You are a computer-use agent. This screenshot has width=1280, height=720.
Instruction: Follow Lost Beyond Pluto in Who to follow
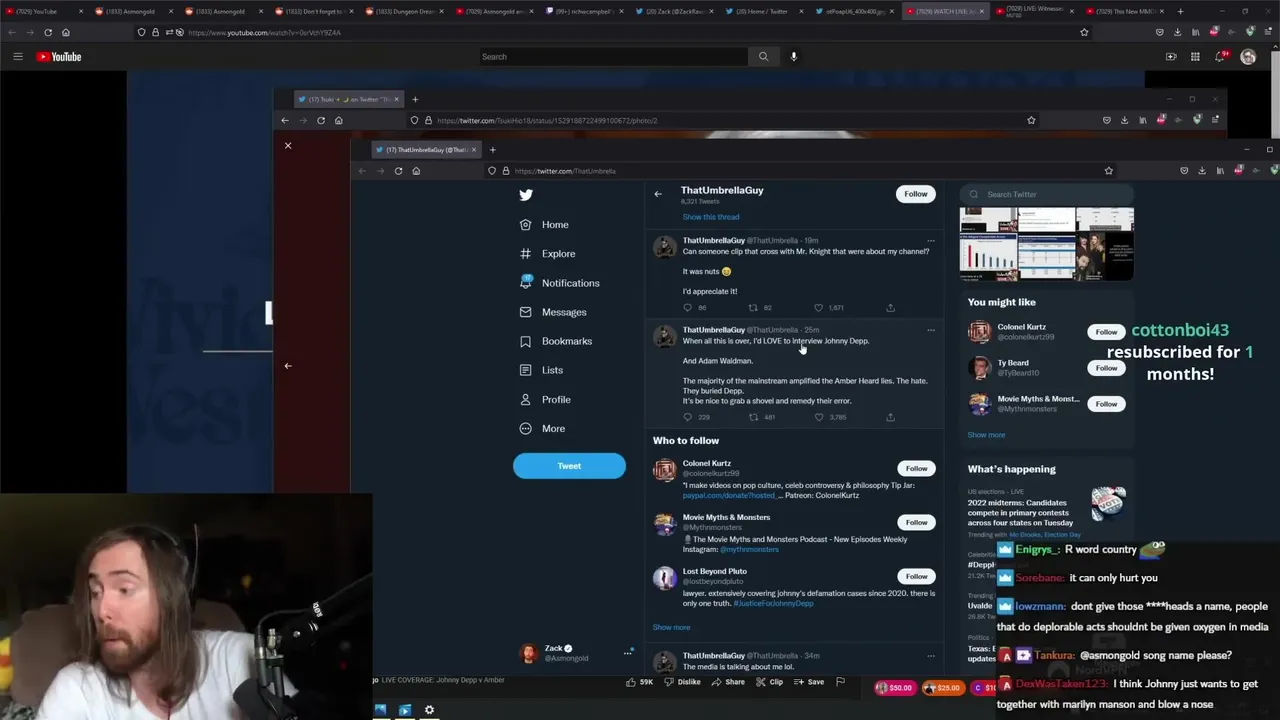[916, 576]
